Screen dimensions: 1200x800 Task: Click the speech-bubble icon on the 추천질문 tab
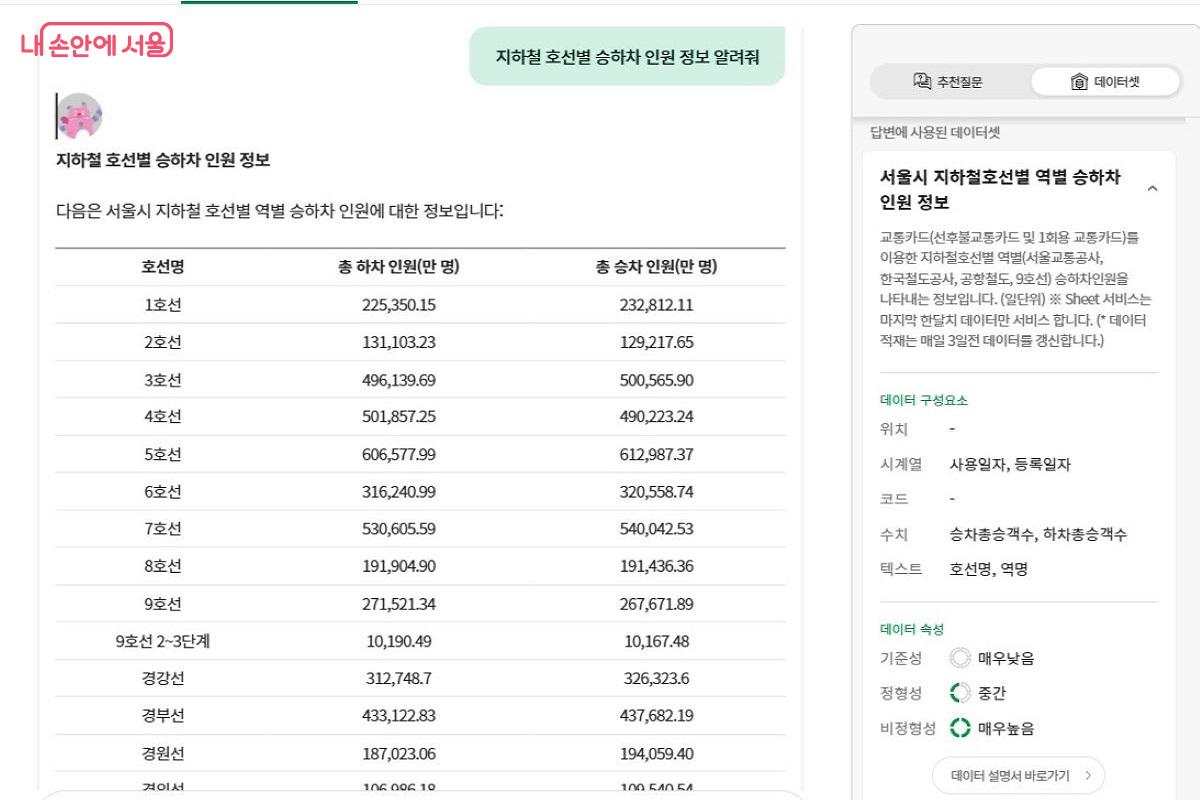[921, 81]
